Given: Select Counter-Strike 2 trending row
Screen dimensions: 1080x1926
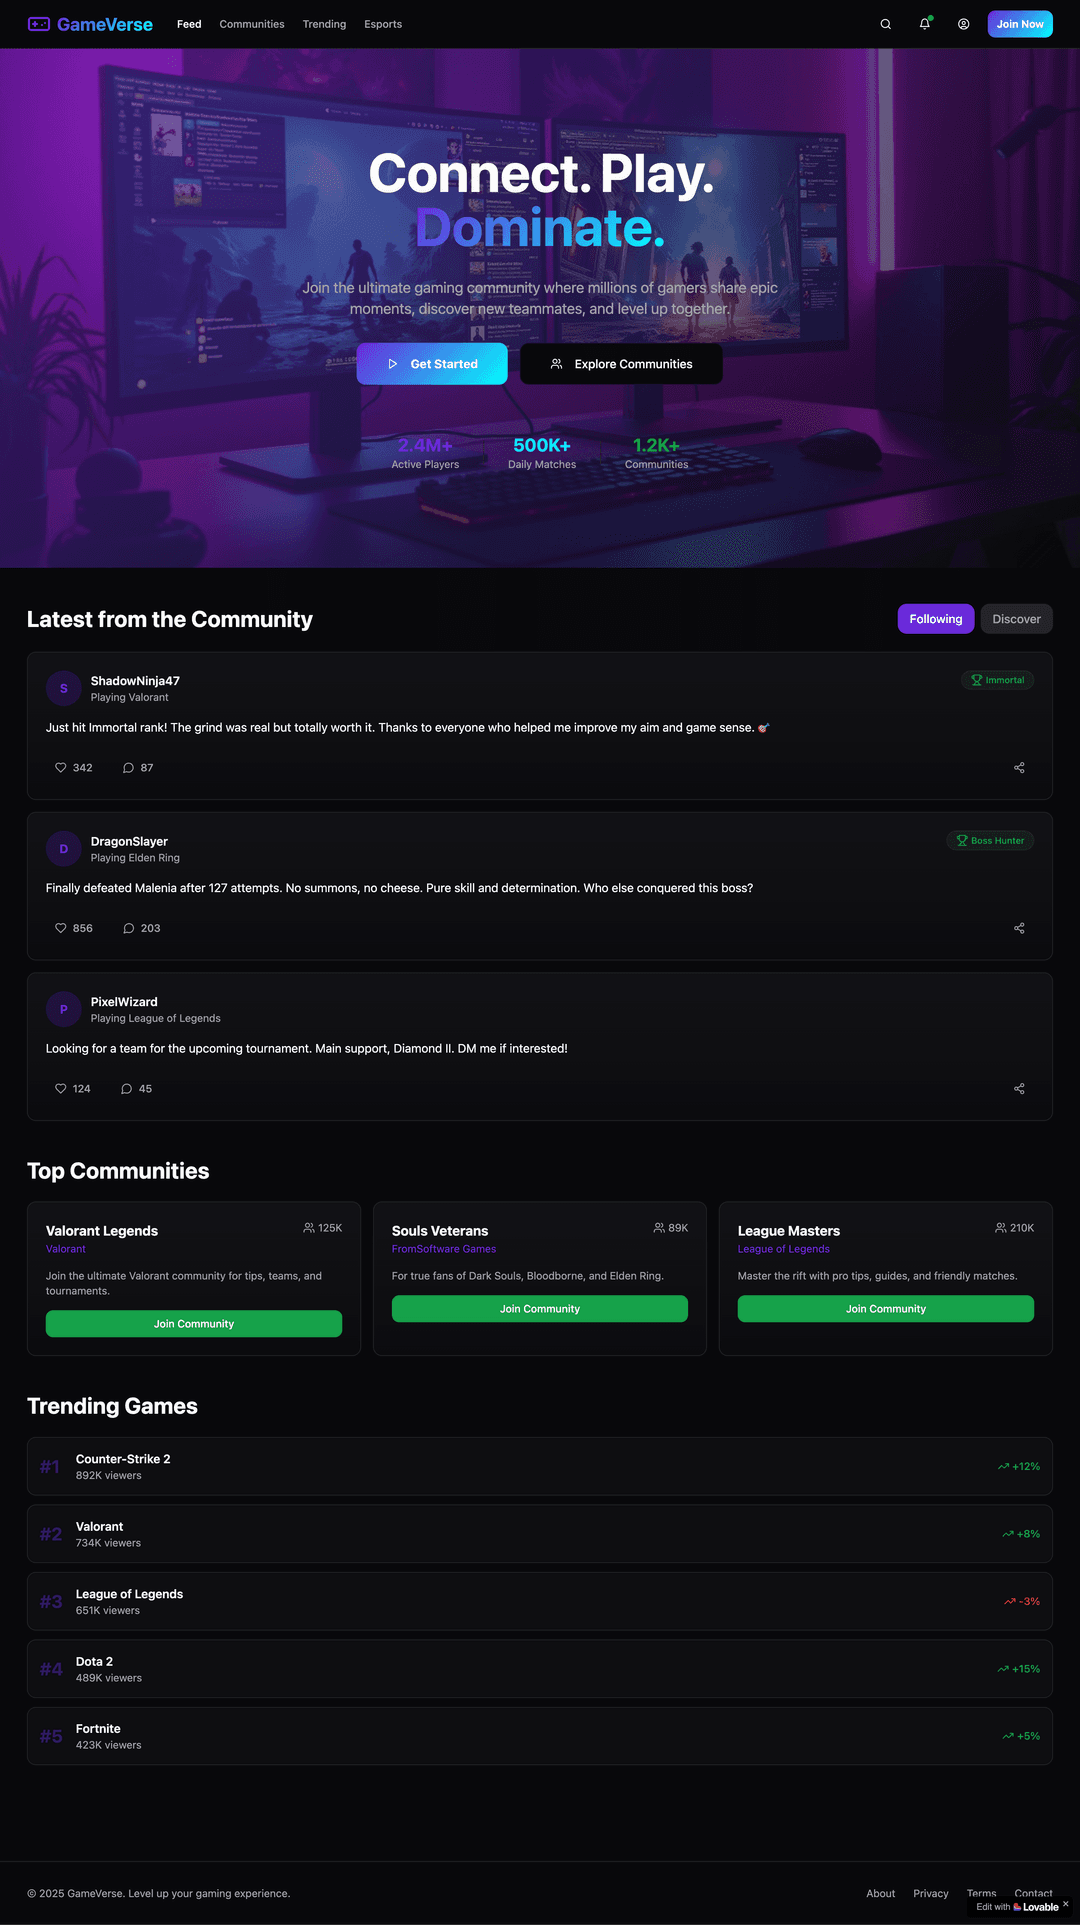Looking at the screenshot, I should pyautogui.click(x=540, y=1467).
